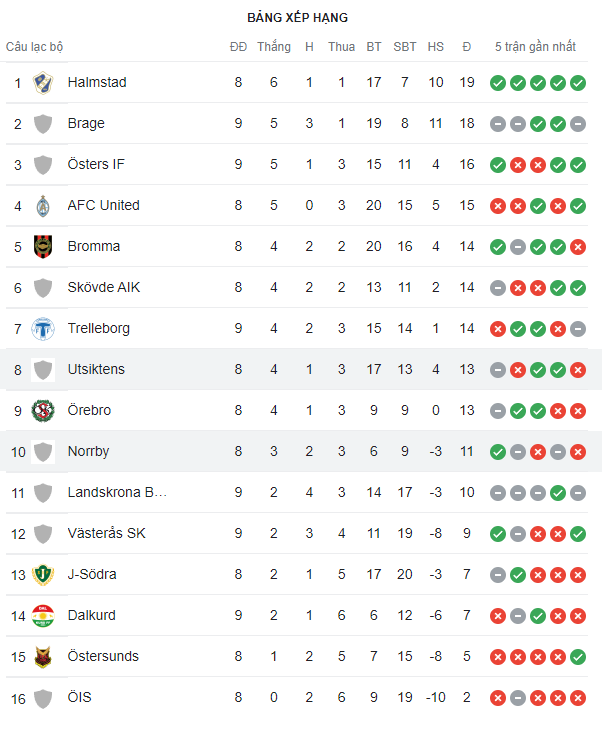Click the Bromma team logo

click(x=42, y=246)
